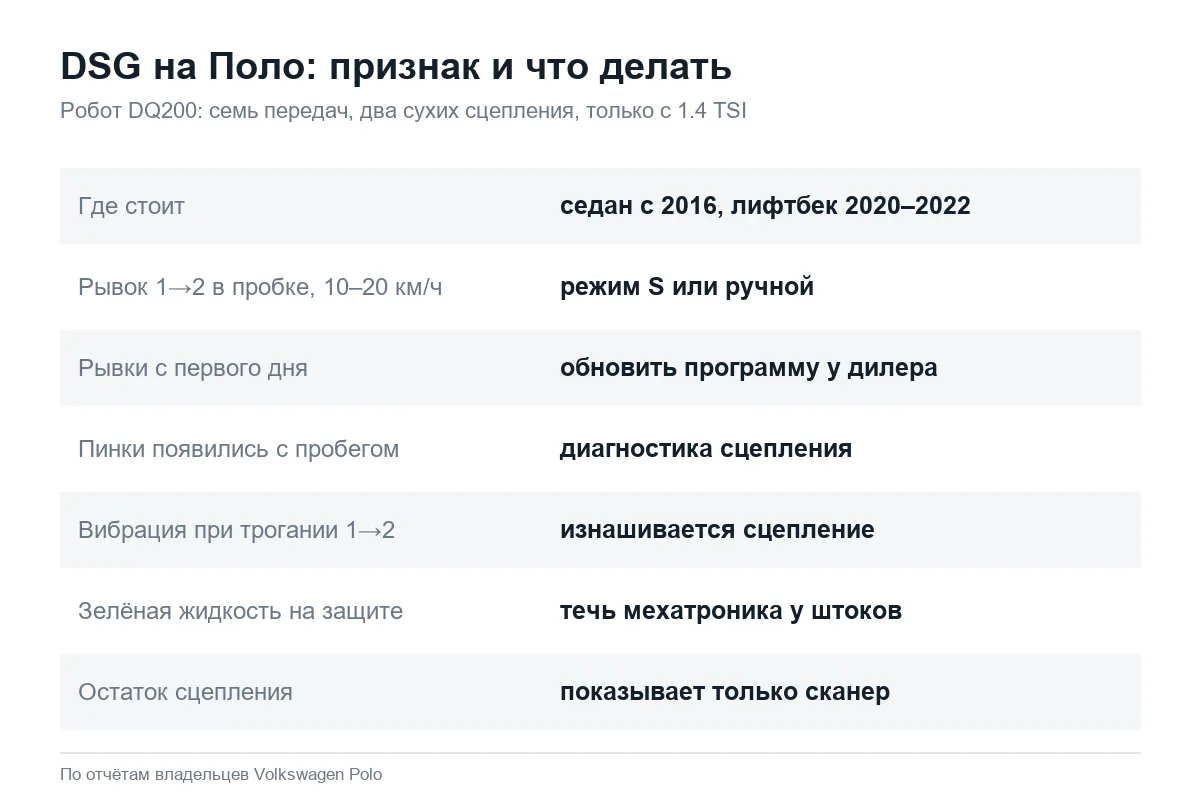Select the value 'седан с 2016, лифтбек 2020–2022'
Screen dimensions: 1200x800
(x=765, y=206)
